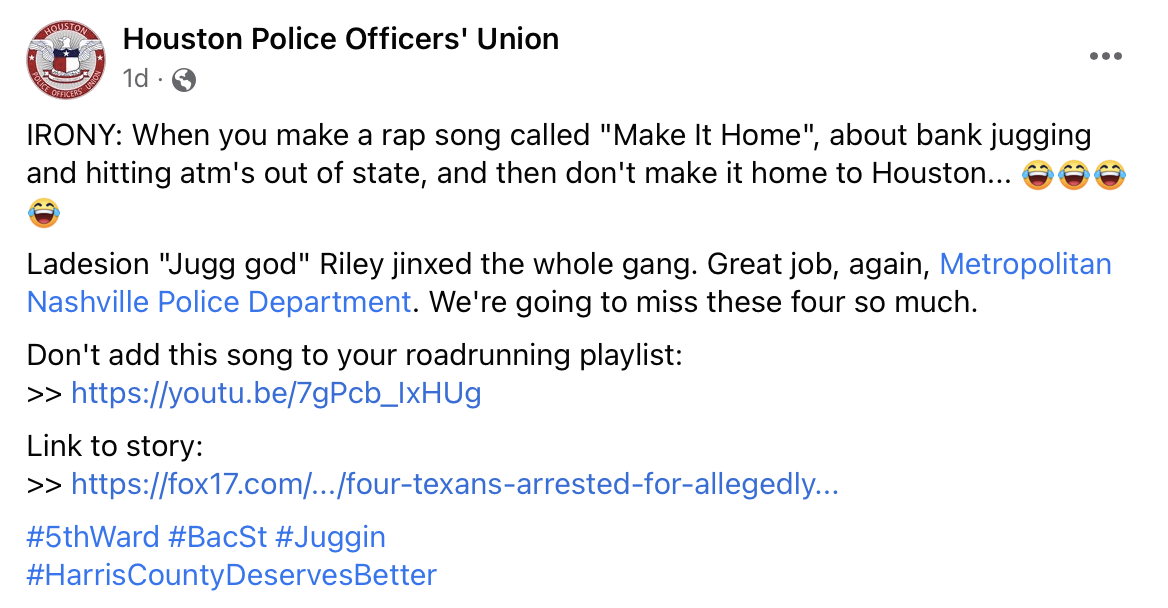This screenshot has width=1168, height=608.
Task: Click the 1d post timestamp
Action: pos(135,78)
